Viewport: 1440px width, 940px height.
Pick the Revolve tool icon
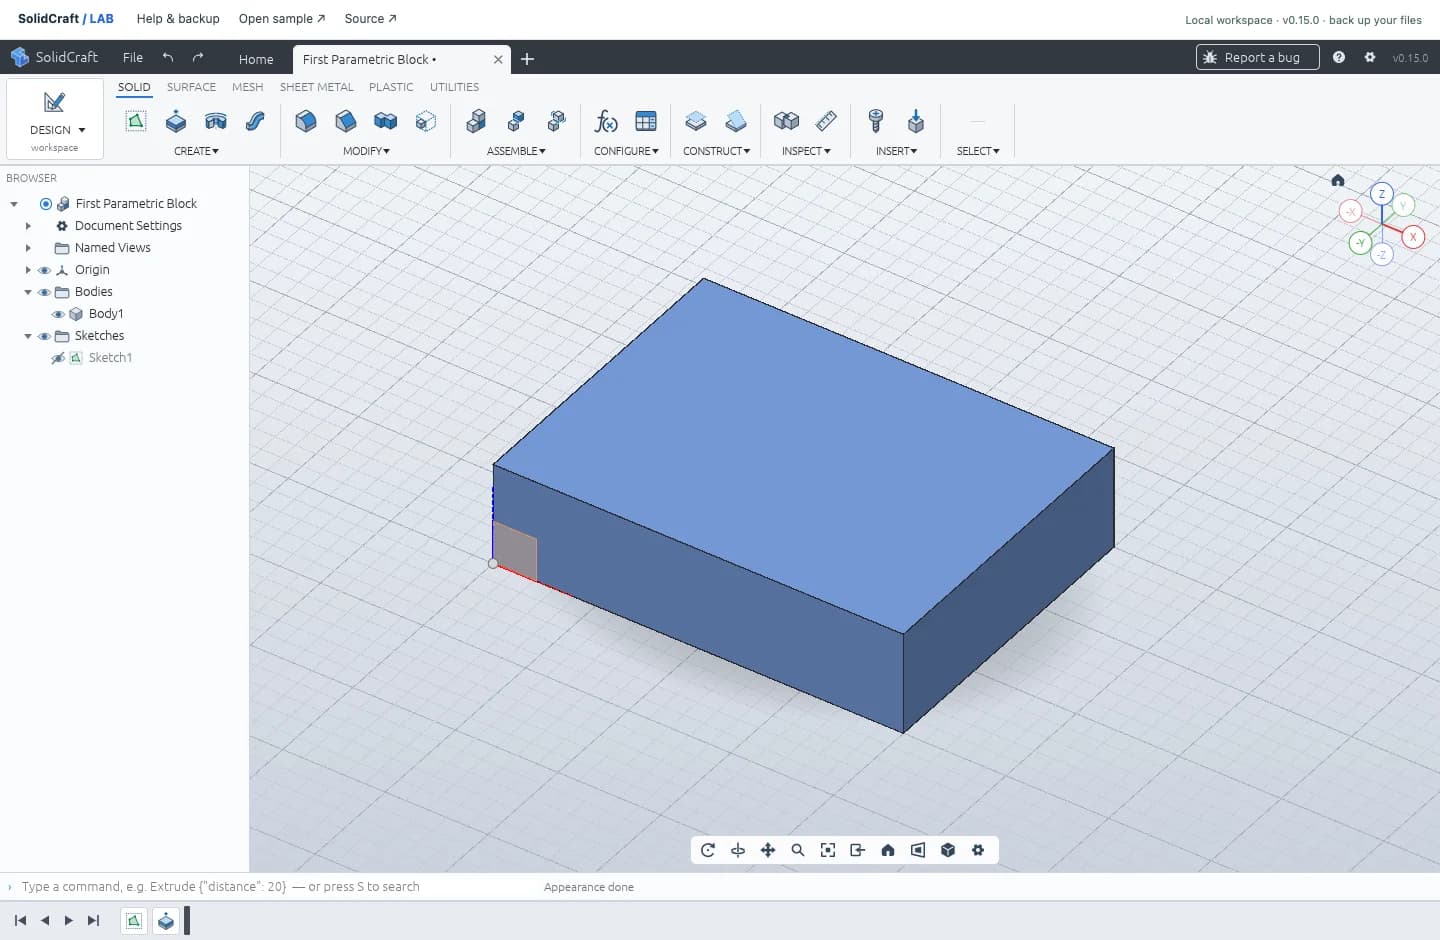coord(216,121)
